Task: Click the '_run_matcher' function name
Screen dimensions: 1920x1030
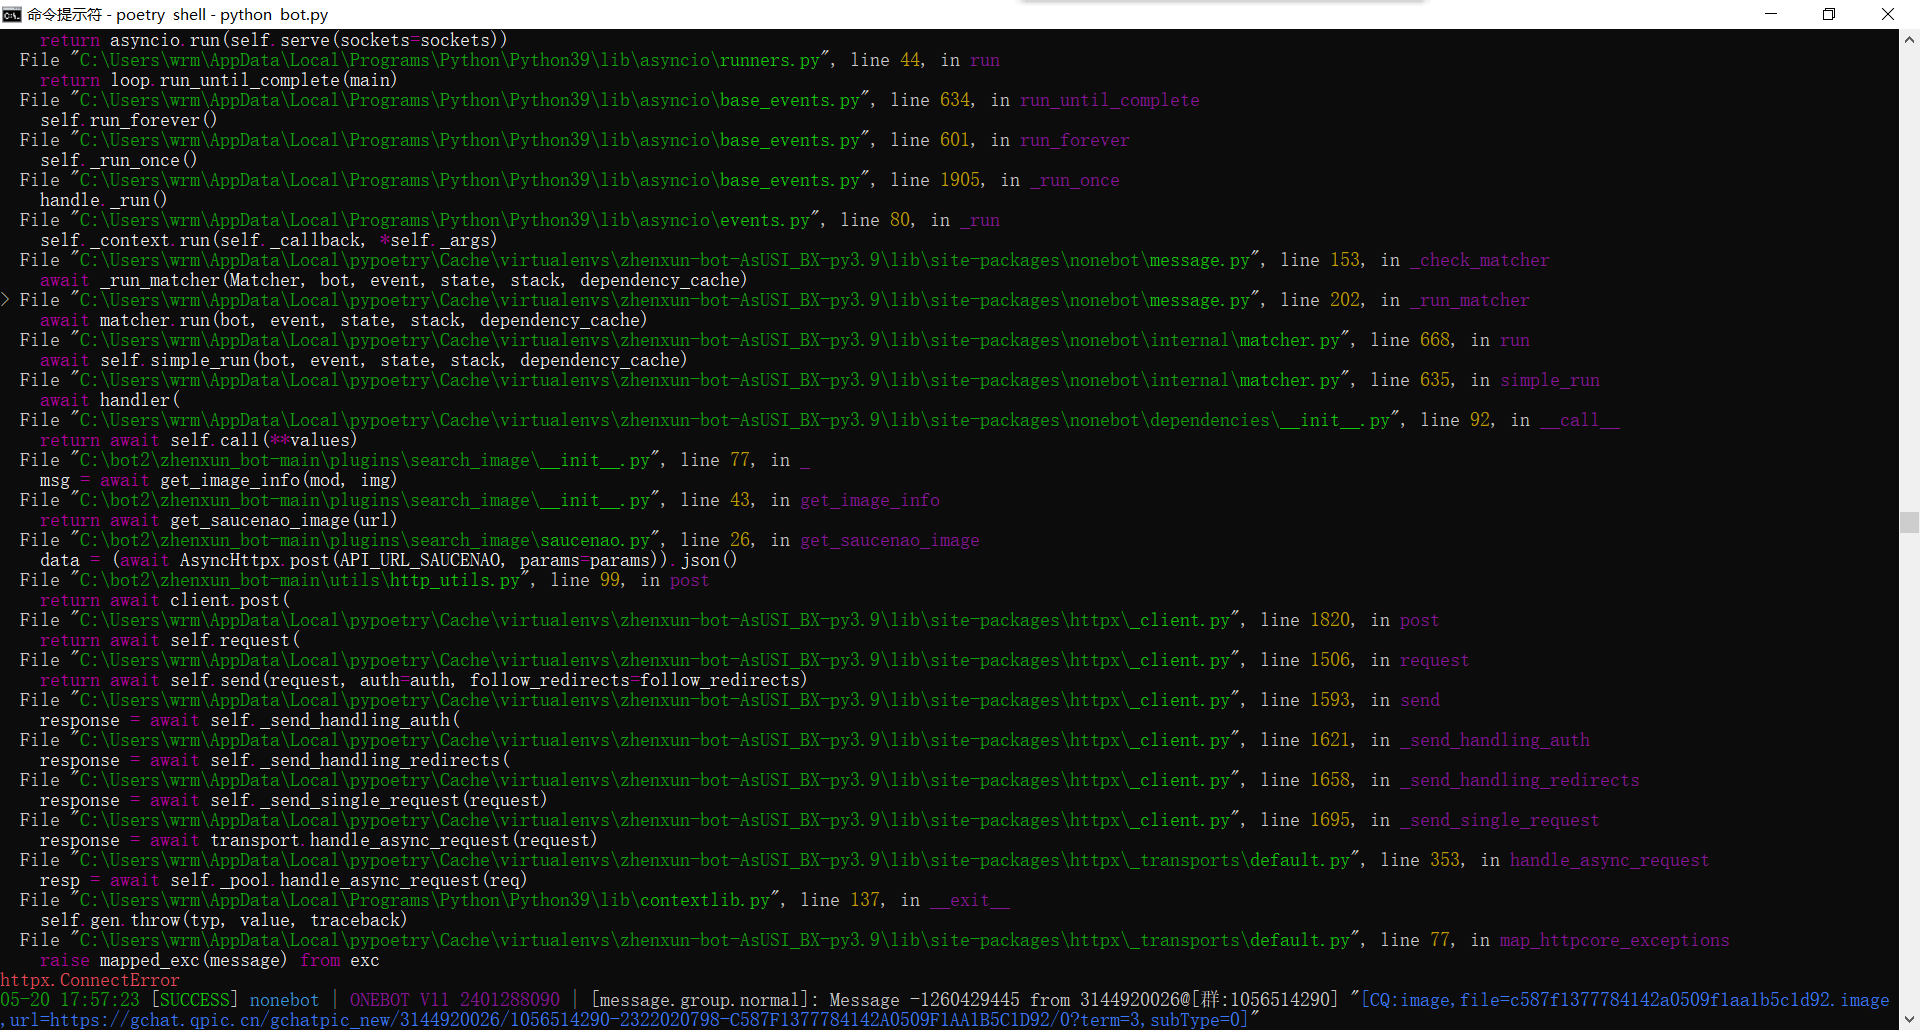Action: tap(1470, 300)
